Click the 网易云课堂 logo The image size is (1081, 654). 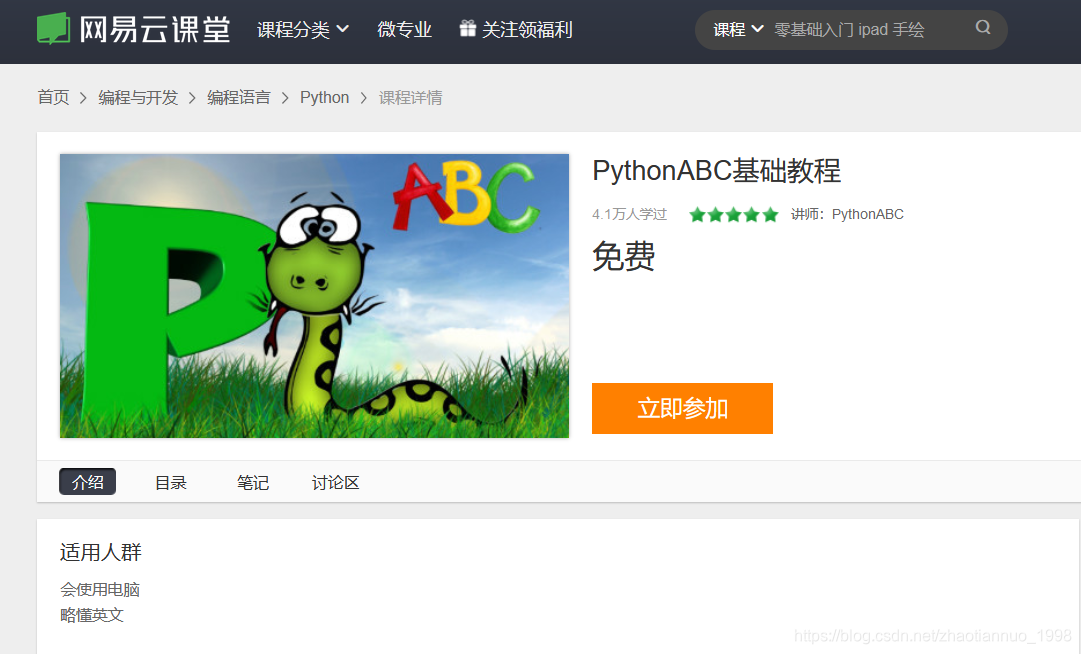click(134, 29)
